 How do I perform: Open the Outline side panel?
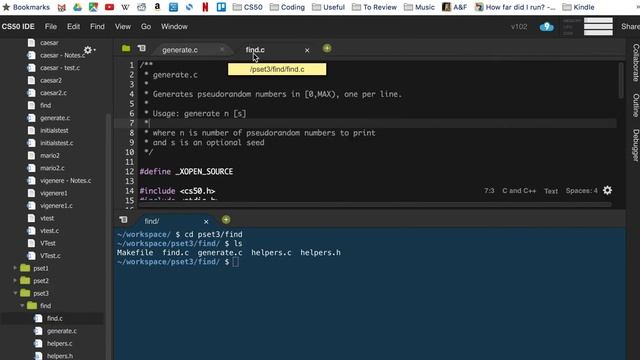click(x=636, y=105)
